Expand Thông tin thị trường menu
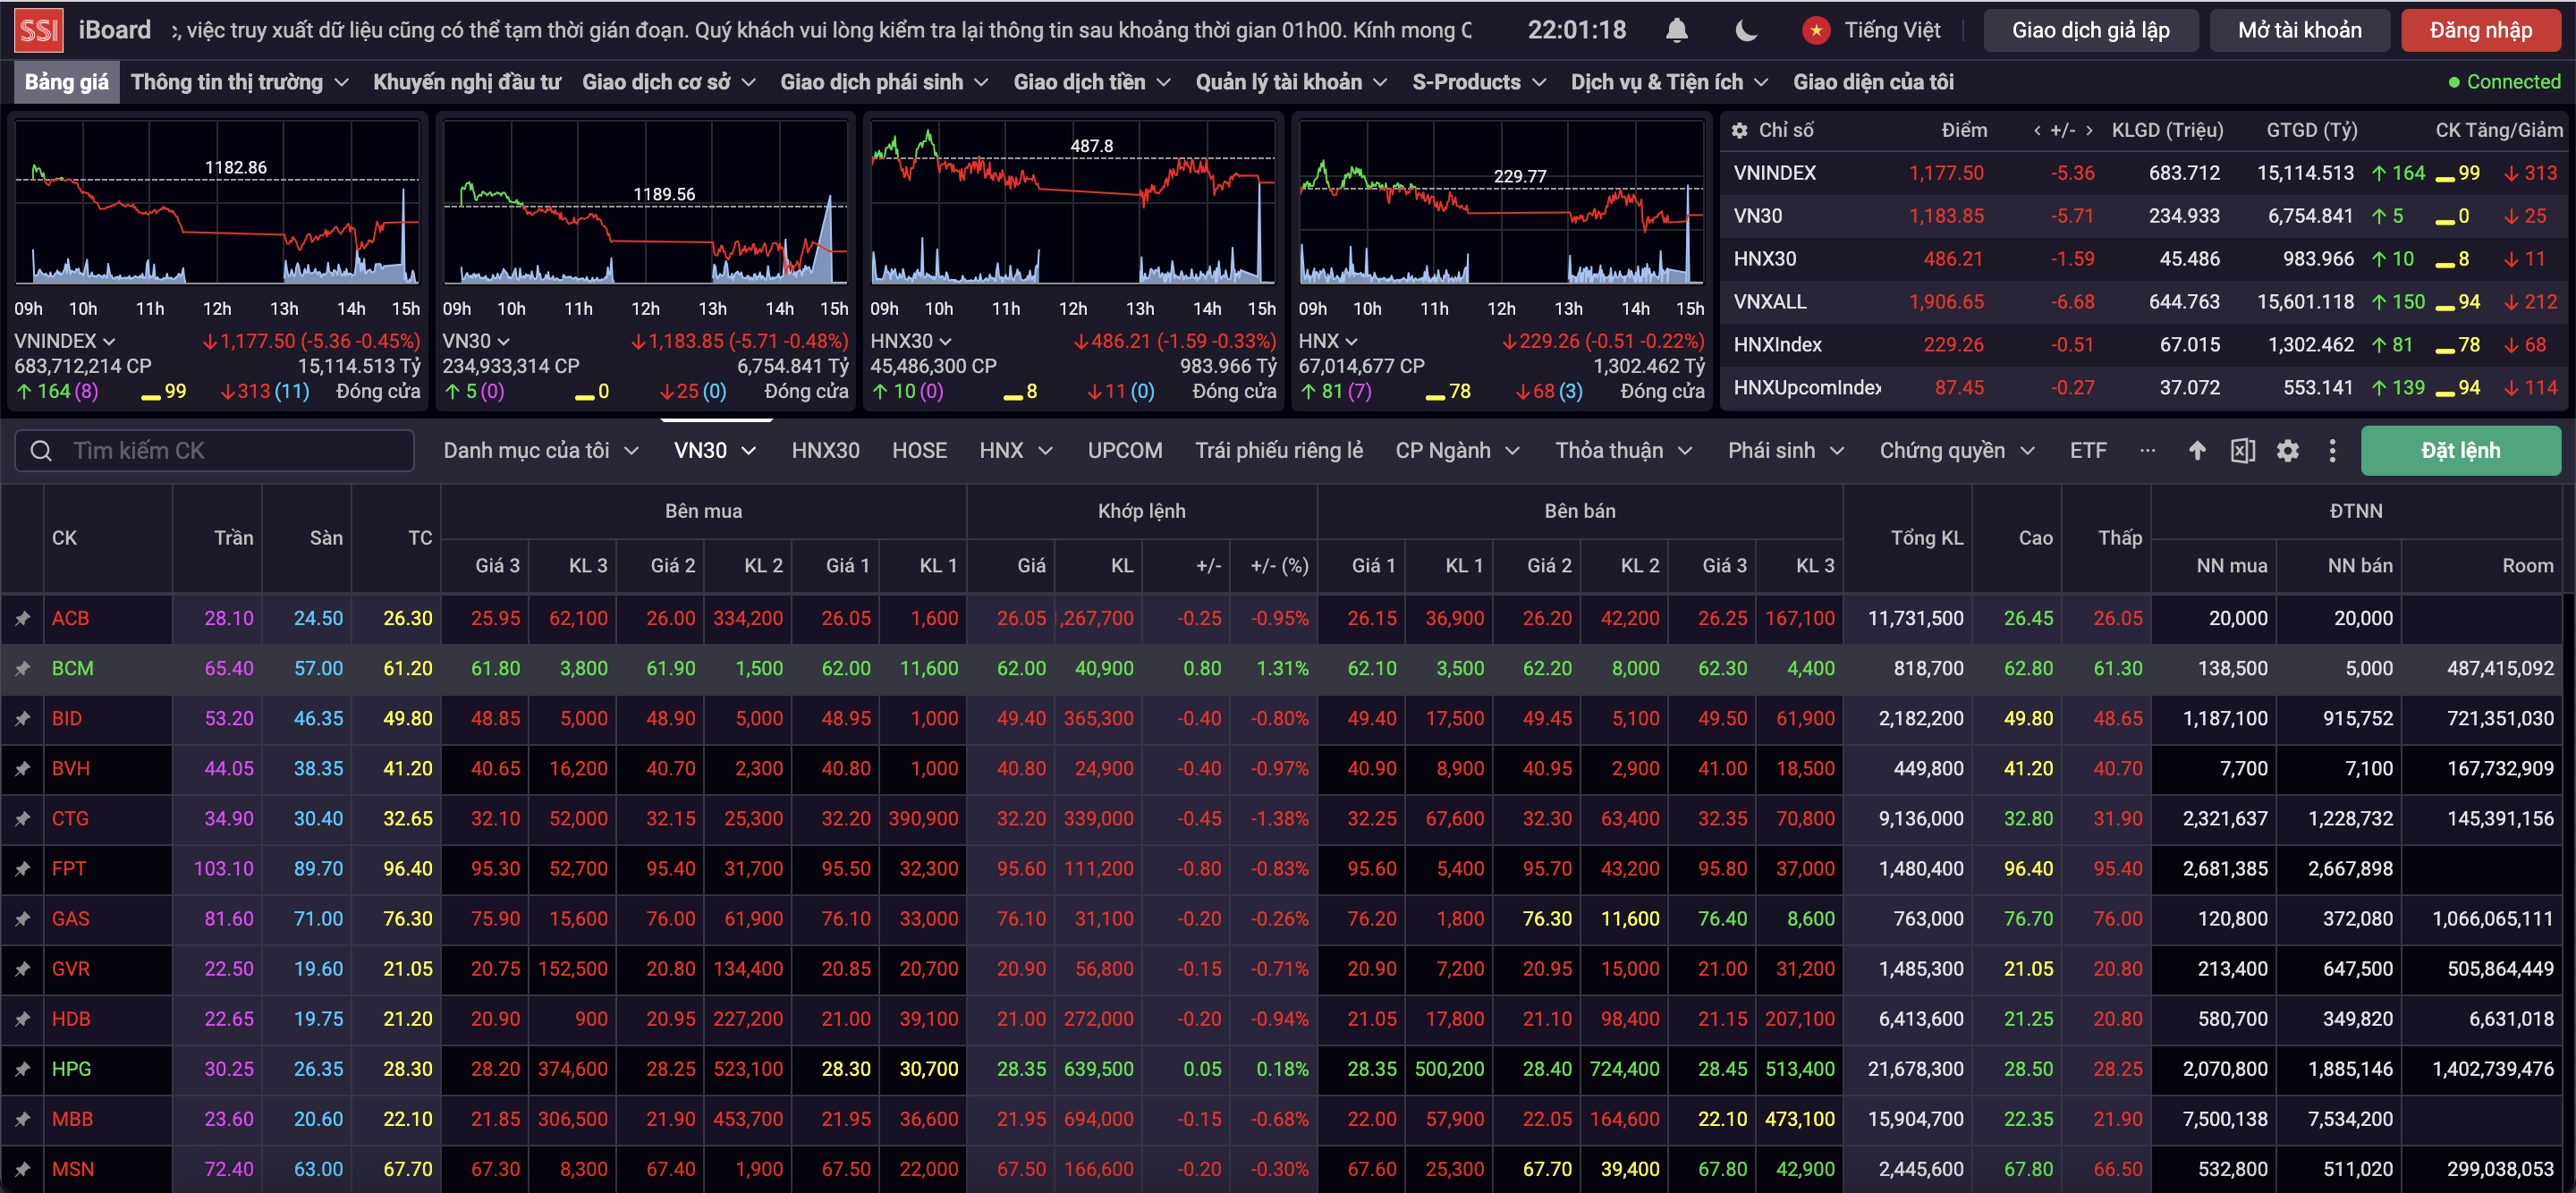This screenshot has width=2576, height=1193. click(x=240, y=82)
